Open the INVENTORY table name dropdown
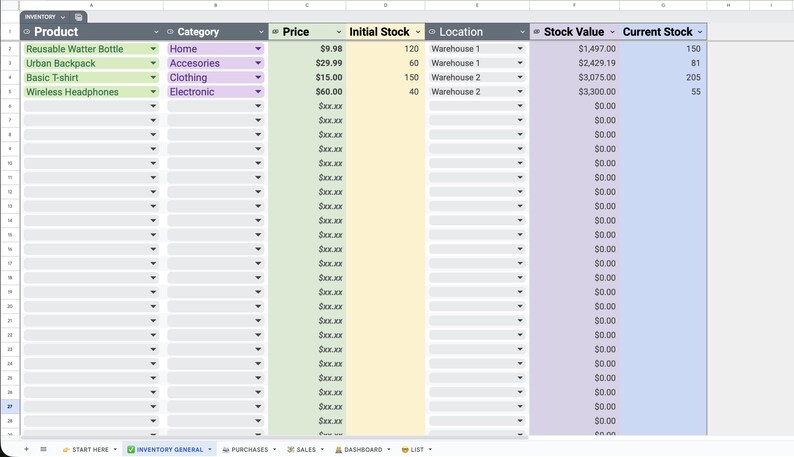 click(63, 17)
